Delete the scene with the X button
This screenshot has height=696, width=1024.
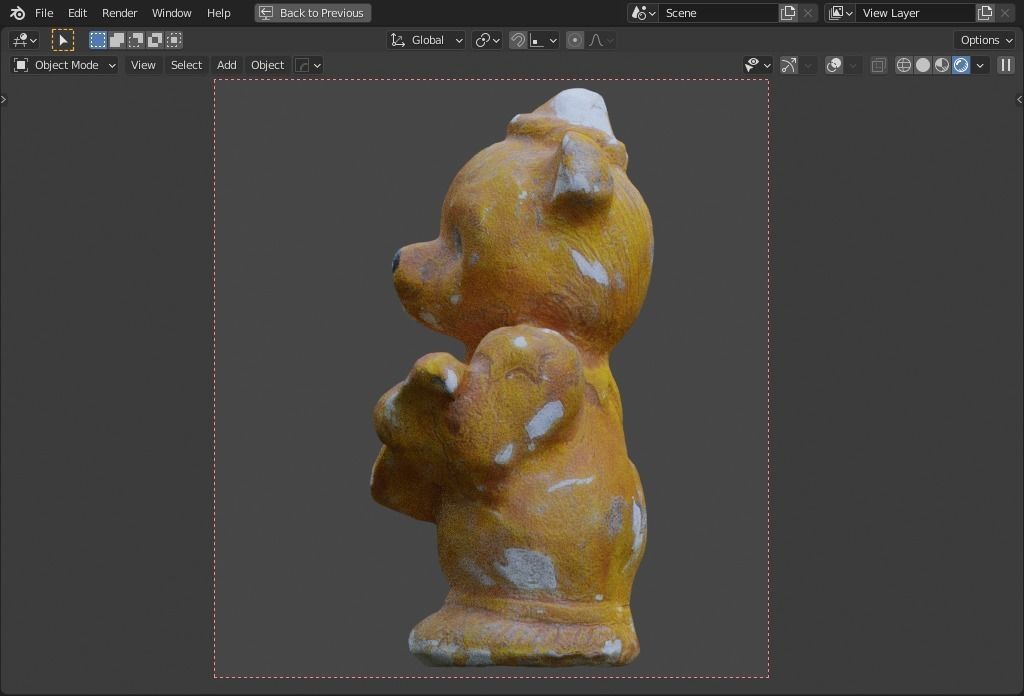point(808,13)
